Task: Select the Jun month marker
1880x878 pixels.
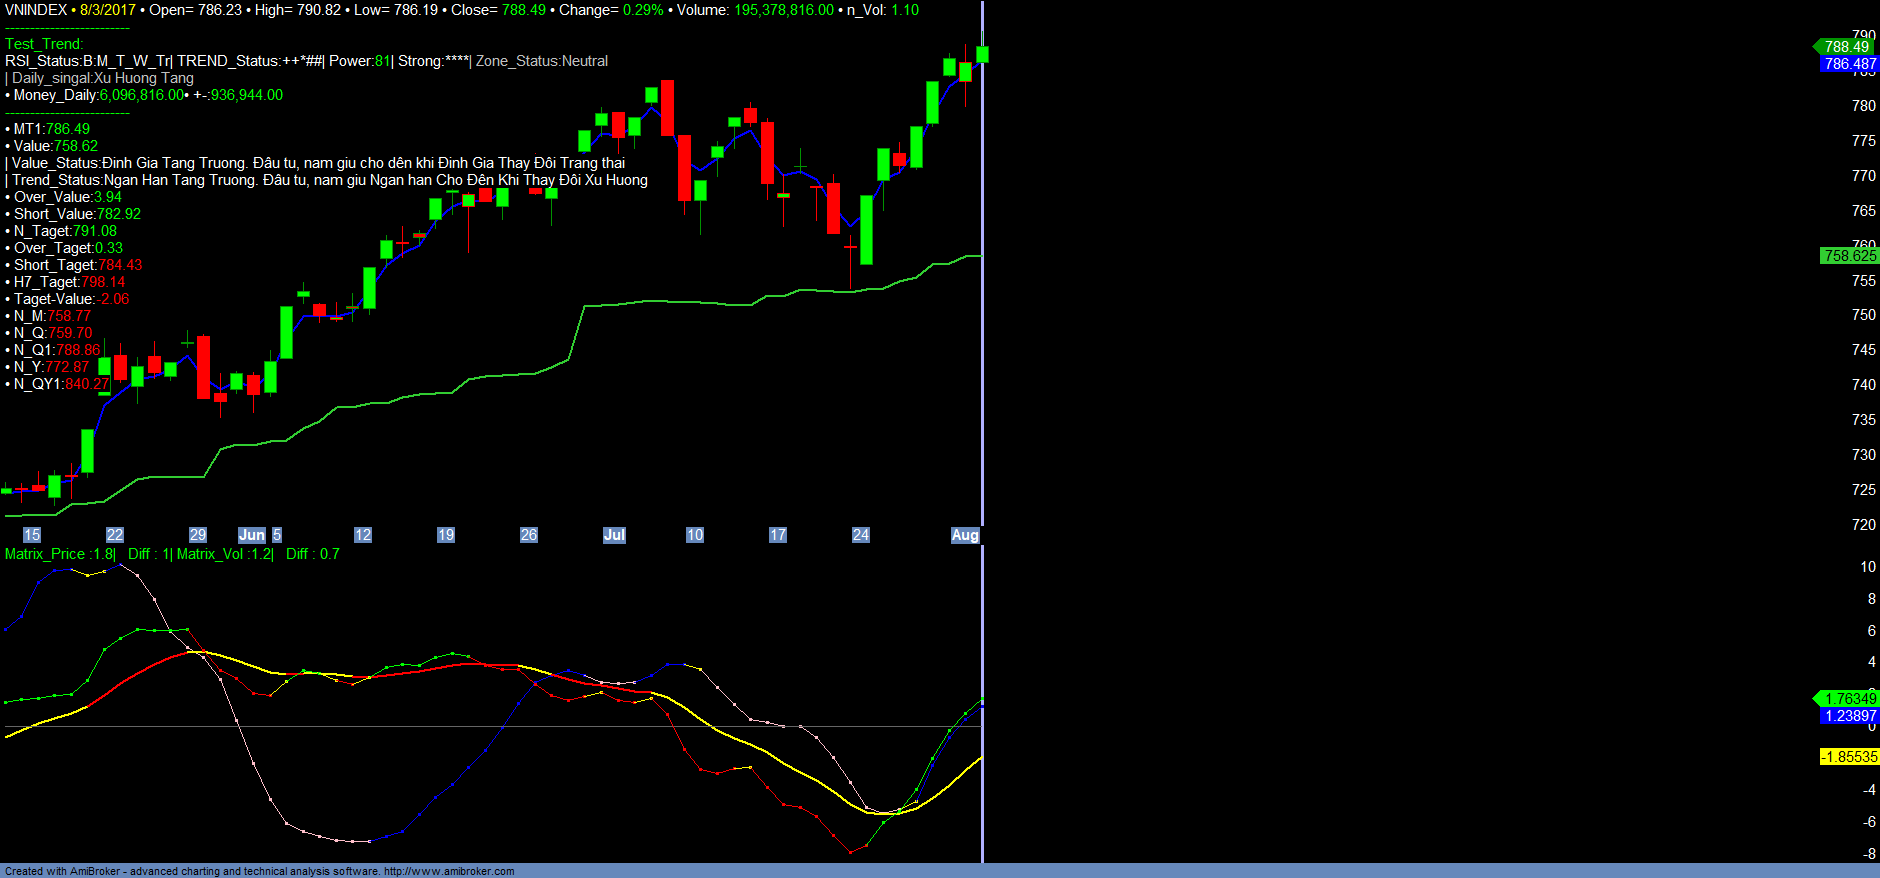Action: pos(252,535)
